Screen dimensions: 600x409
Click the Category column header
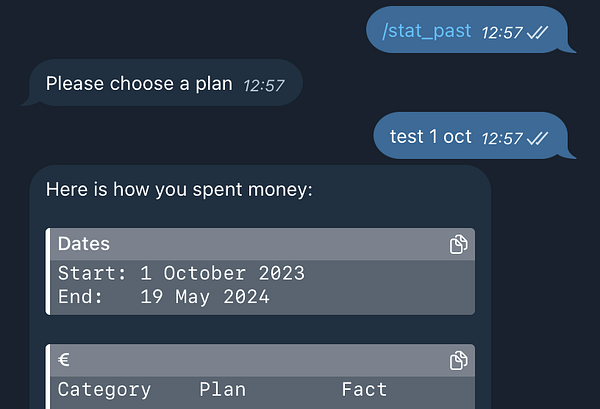coord(104,390)
